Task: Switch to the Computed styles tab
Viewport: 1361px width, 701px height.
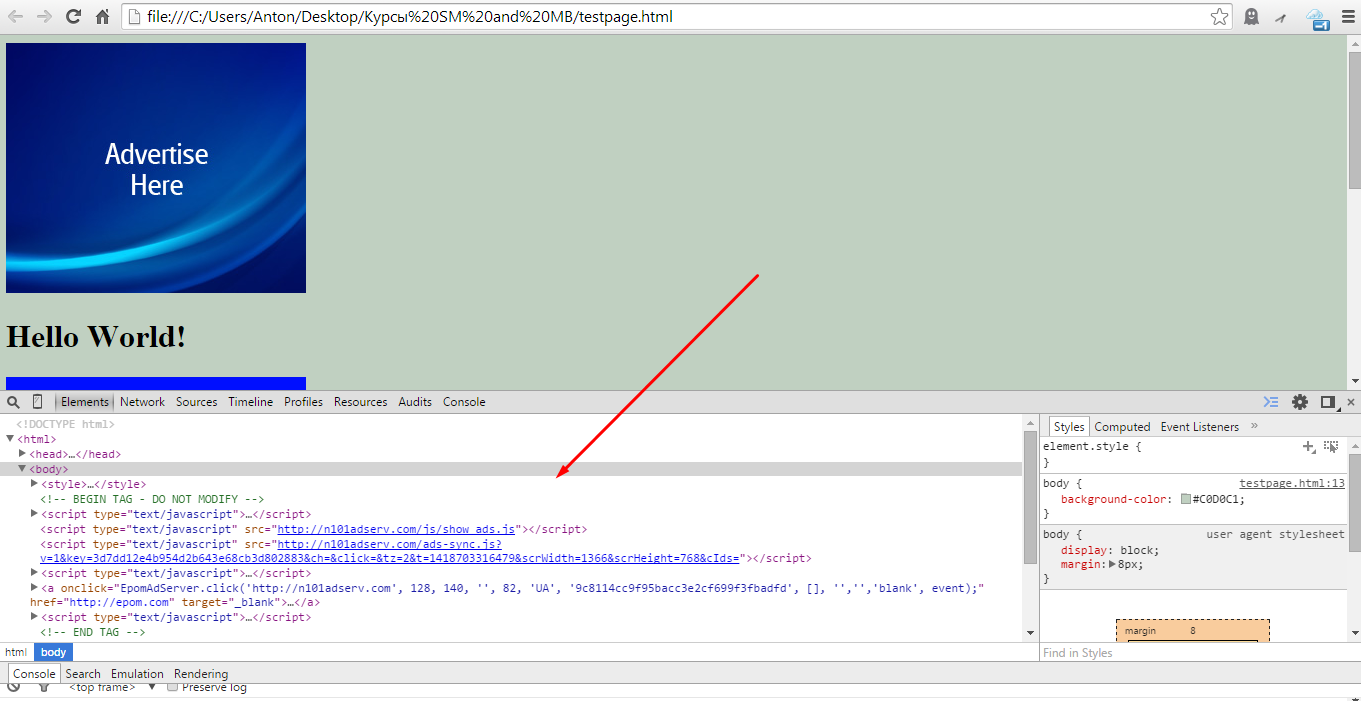Action: click(x=1122, y=427)
